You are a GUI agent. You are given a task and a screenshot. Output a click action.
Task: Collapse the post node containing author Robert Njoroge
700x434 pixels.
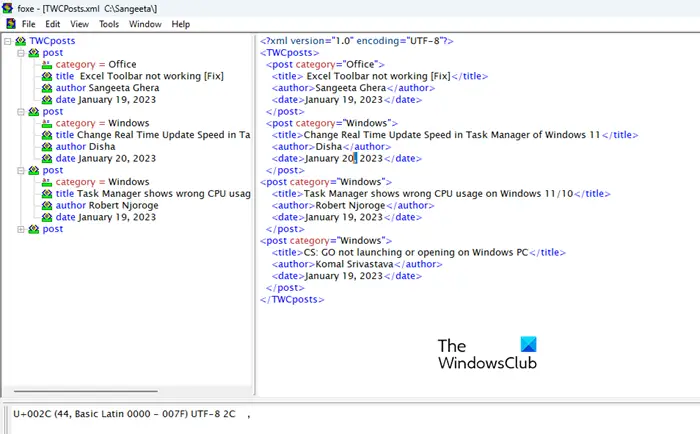click(x=21, y=170)
